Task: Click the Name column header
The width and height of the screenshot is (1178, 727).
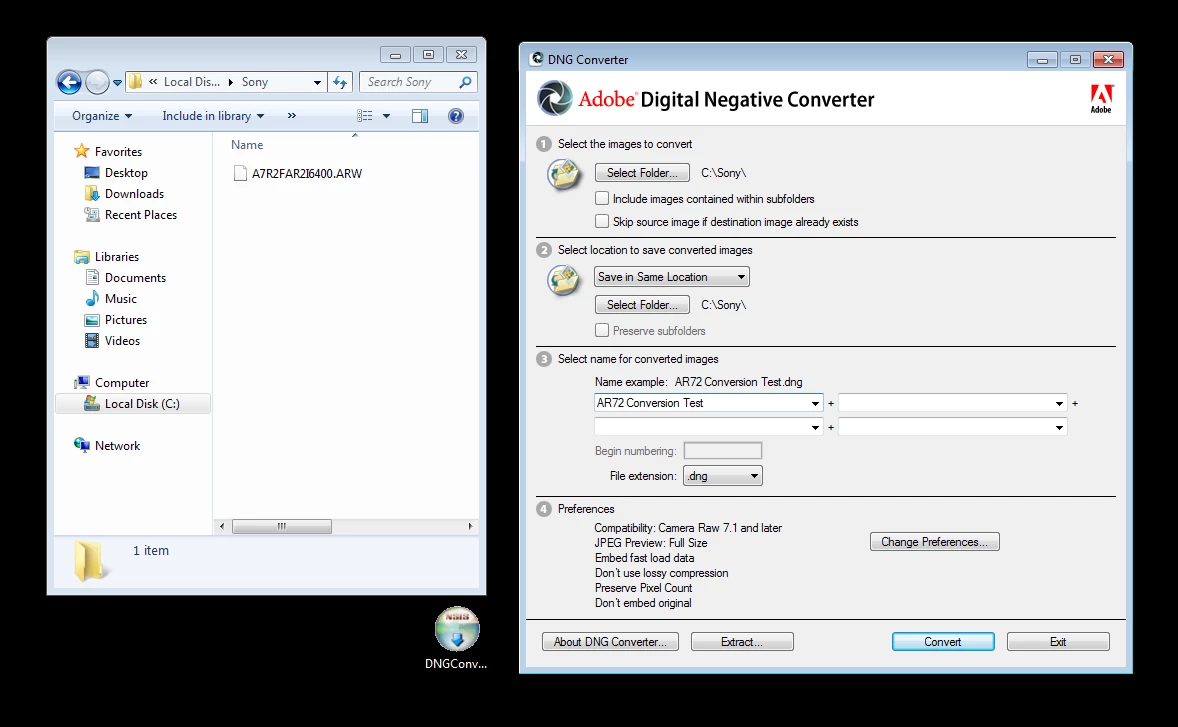Action: pos(247,145)
